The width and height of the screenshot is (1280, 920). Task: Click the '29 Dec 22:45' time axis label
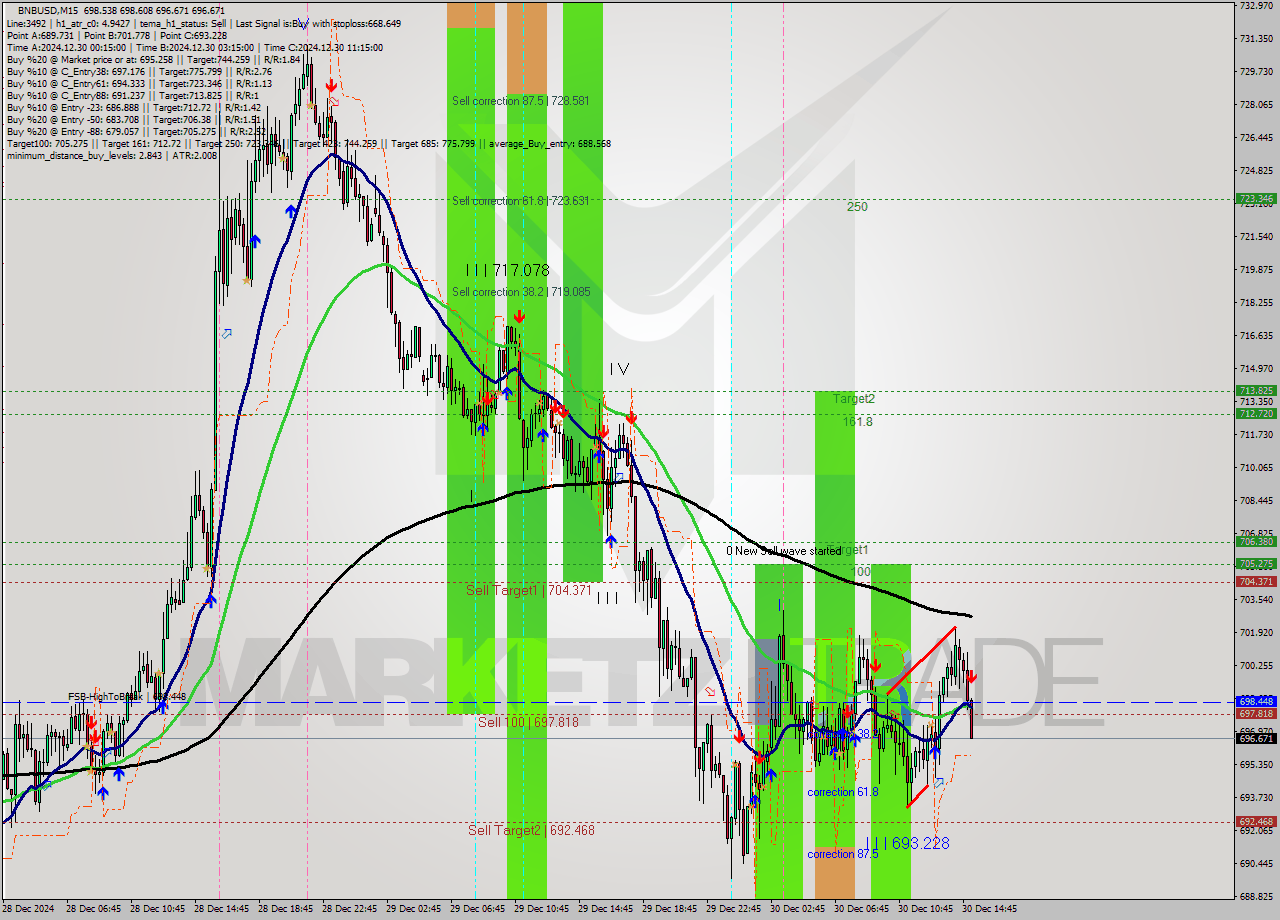coord(732,909)
